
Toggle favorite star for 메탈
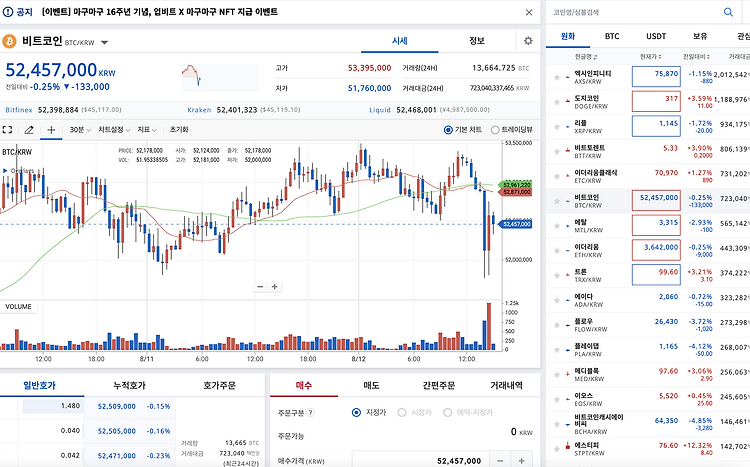(x=557, y=226)
